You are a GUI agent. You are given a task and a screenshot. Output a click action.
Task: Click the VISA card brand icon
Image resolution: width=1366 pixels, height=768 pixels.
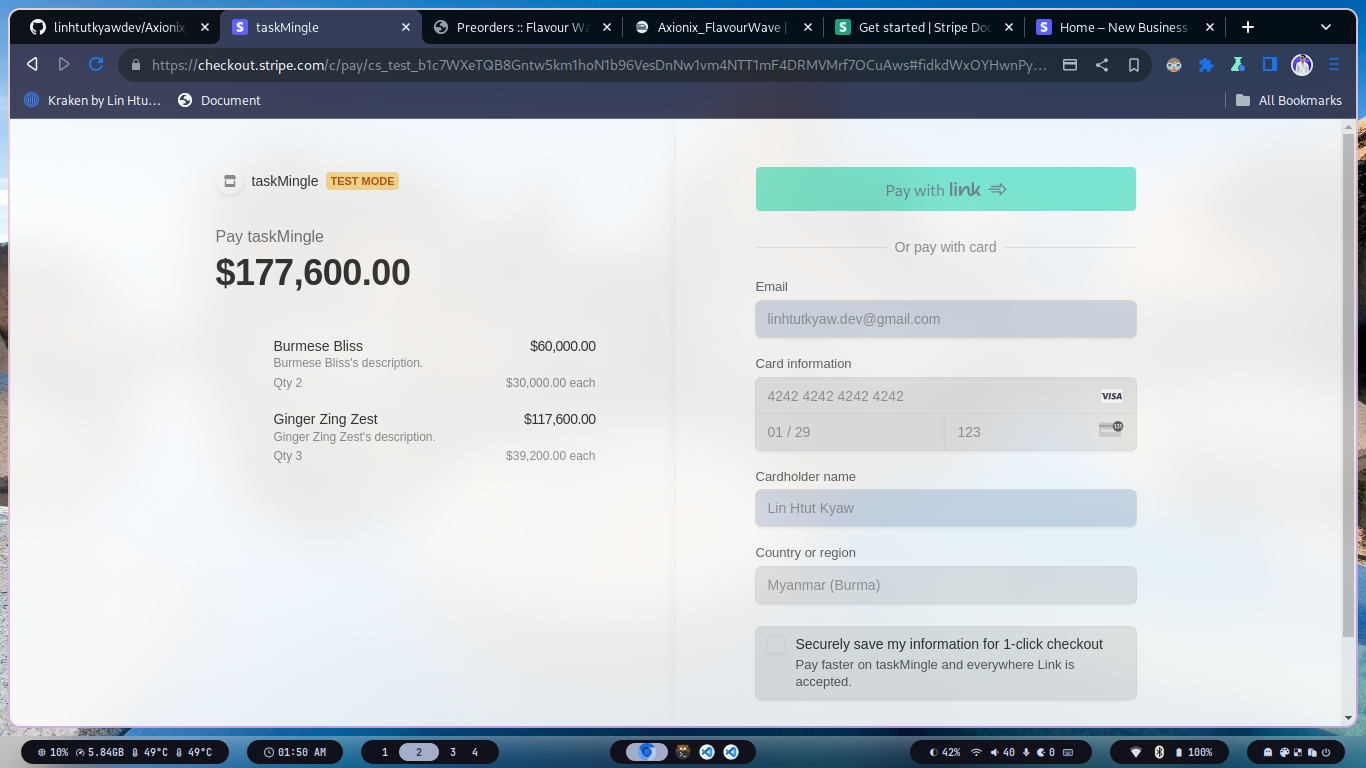click(1112, 396)
